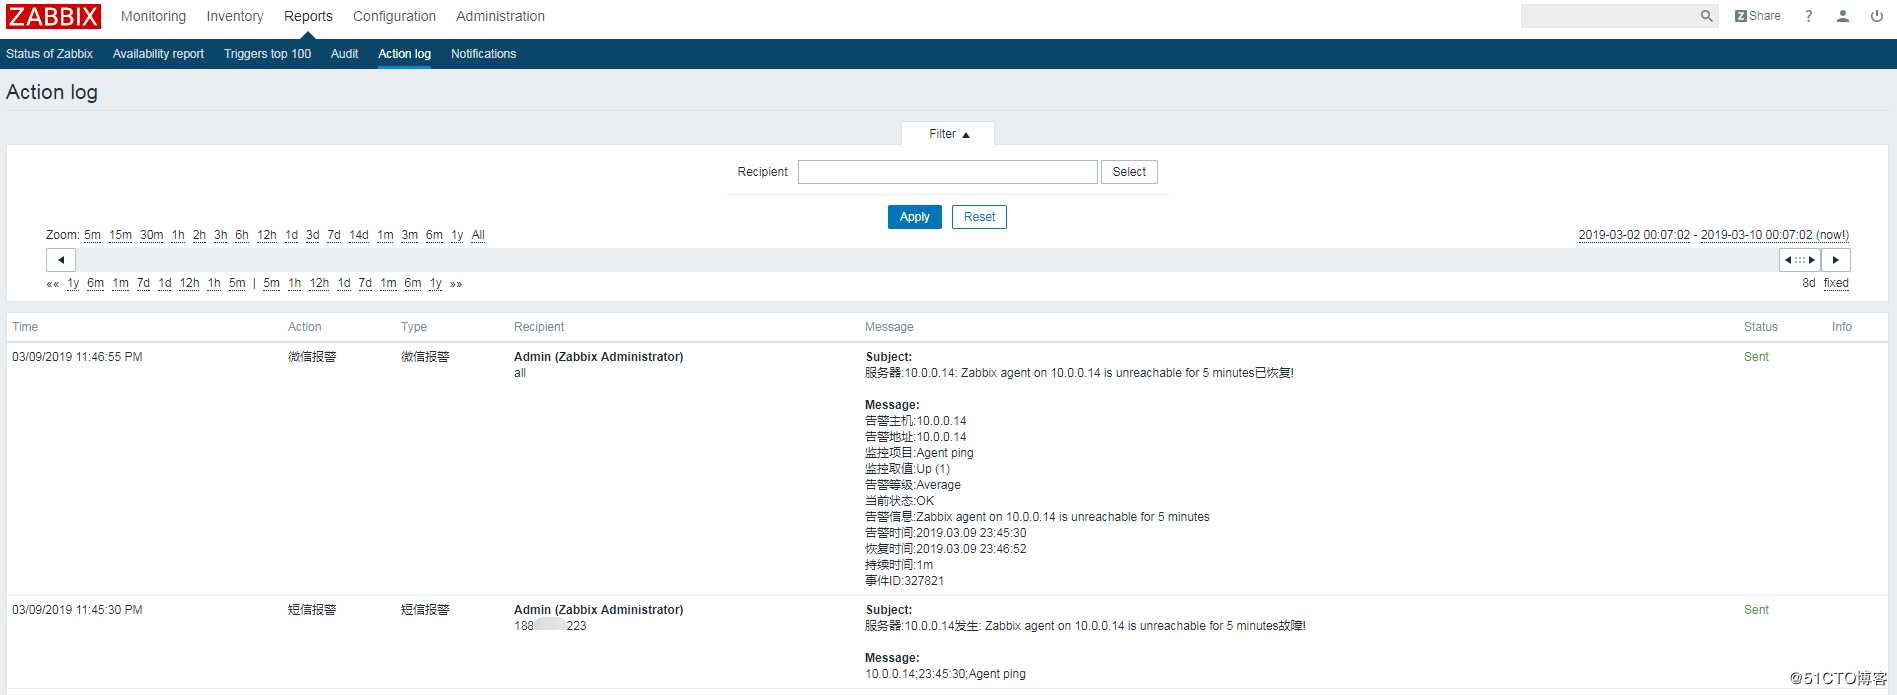Set zoom to 5m

pyautogui.click(x=92, y=235)
